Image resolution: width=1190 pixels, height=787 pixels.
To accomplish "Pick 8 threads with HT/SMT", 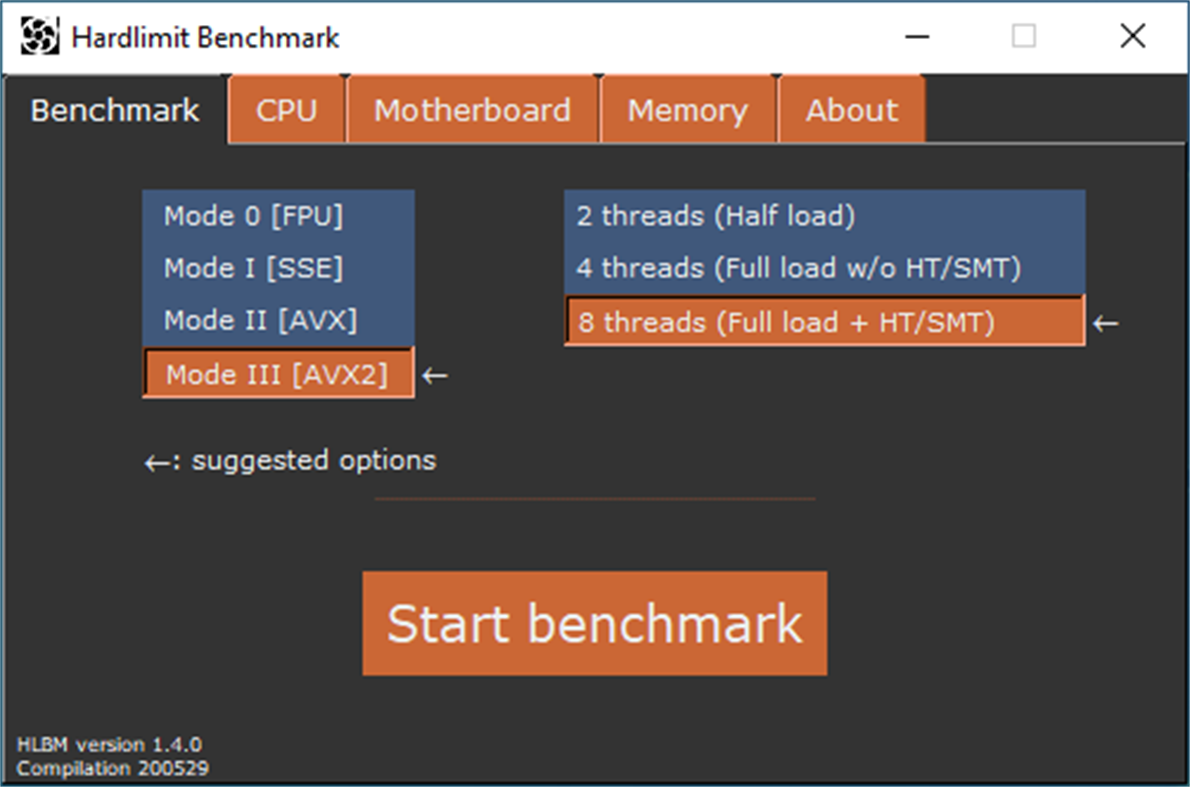I will (786, 322).
